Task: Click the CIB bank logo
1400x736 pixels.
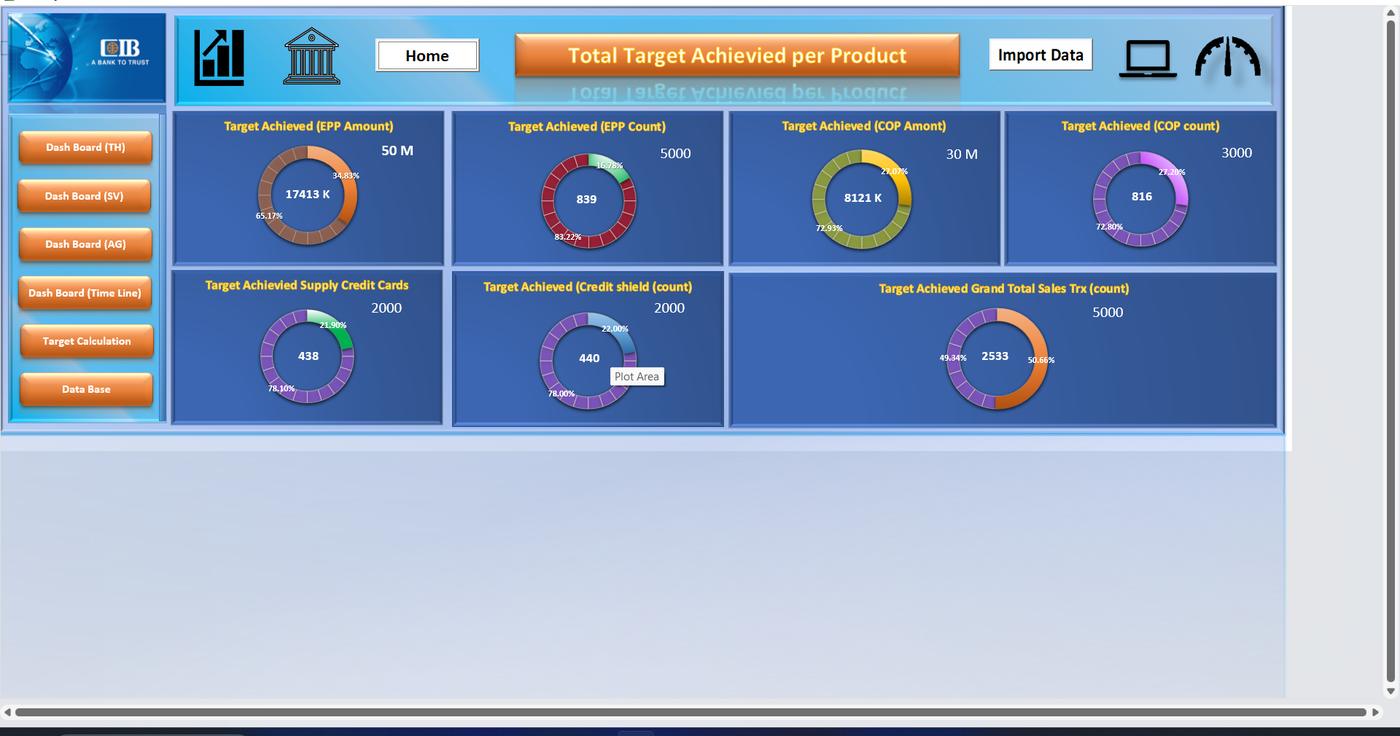Action: click(x=87, y=58)
